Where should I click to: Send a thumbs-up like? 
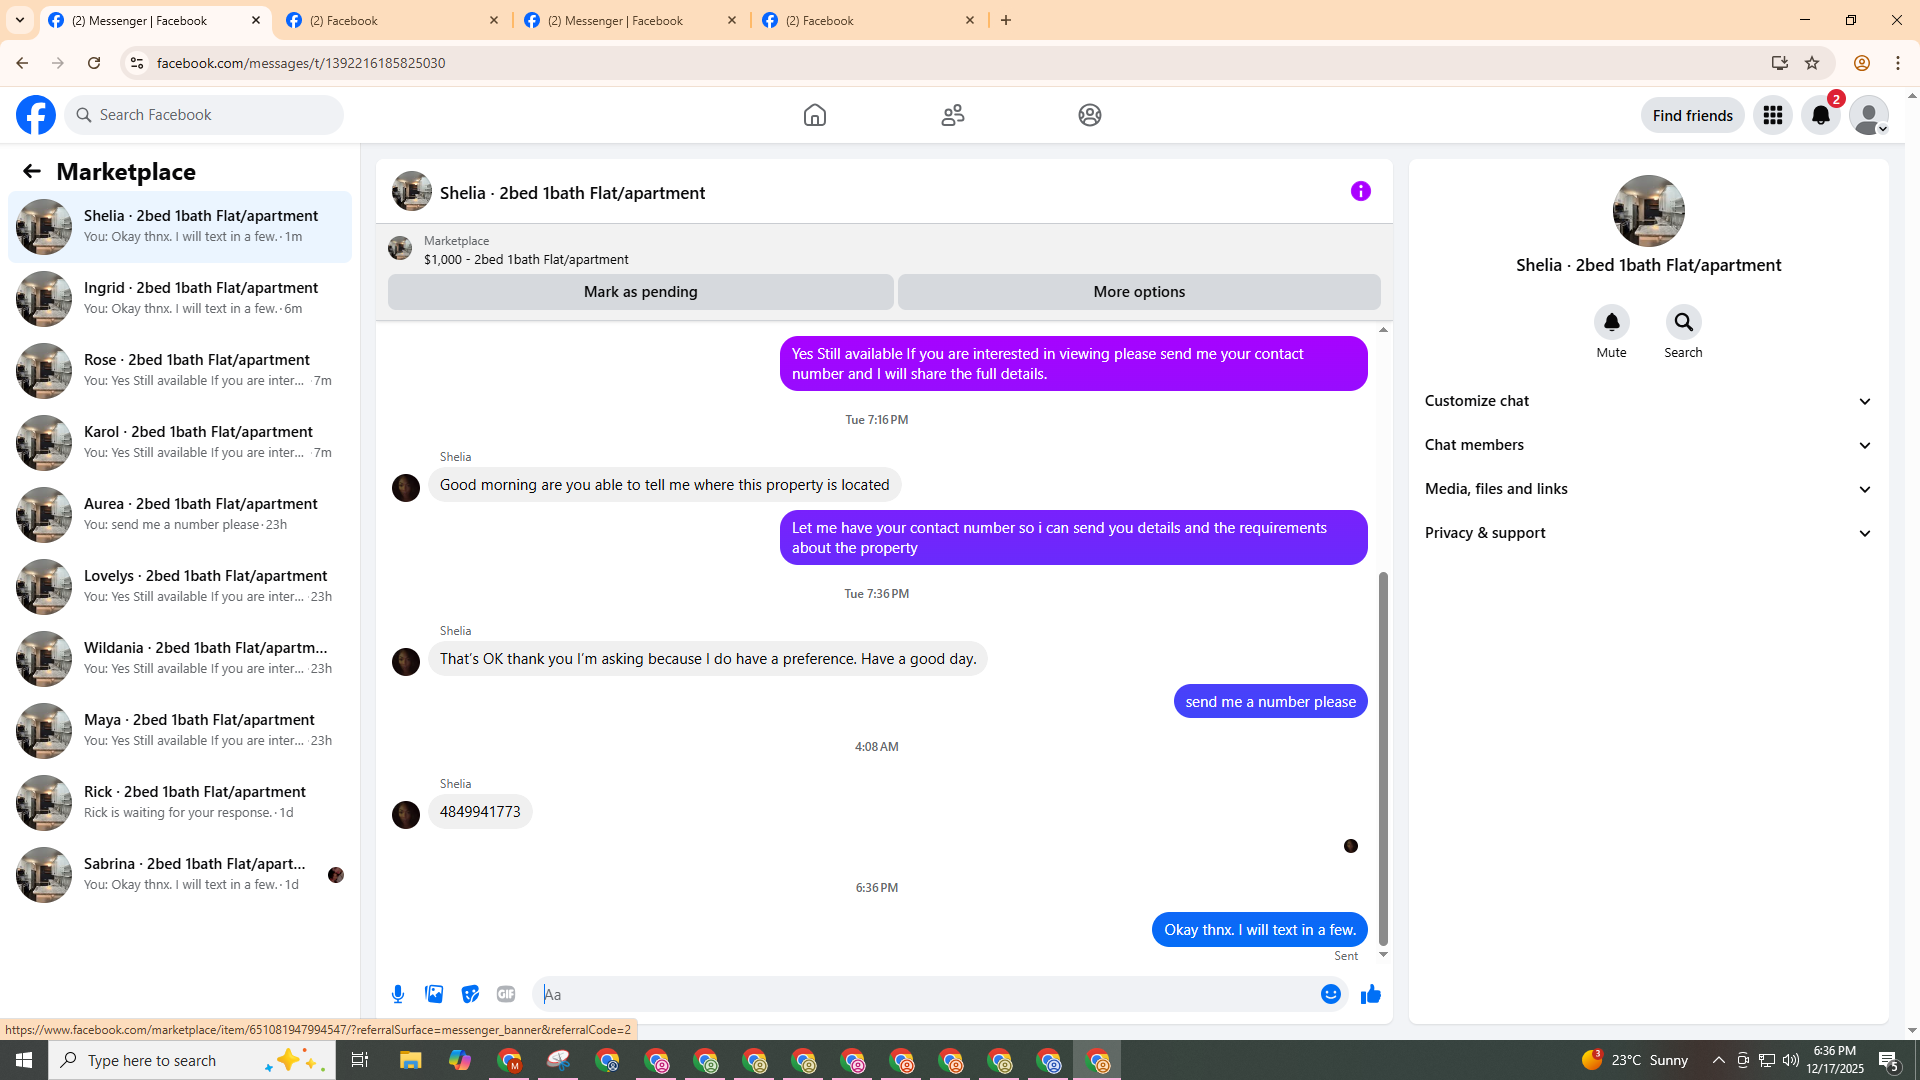[1370, 994]
